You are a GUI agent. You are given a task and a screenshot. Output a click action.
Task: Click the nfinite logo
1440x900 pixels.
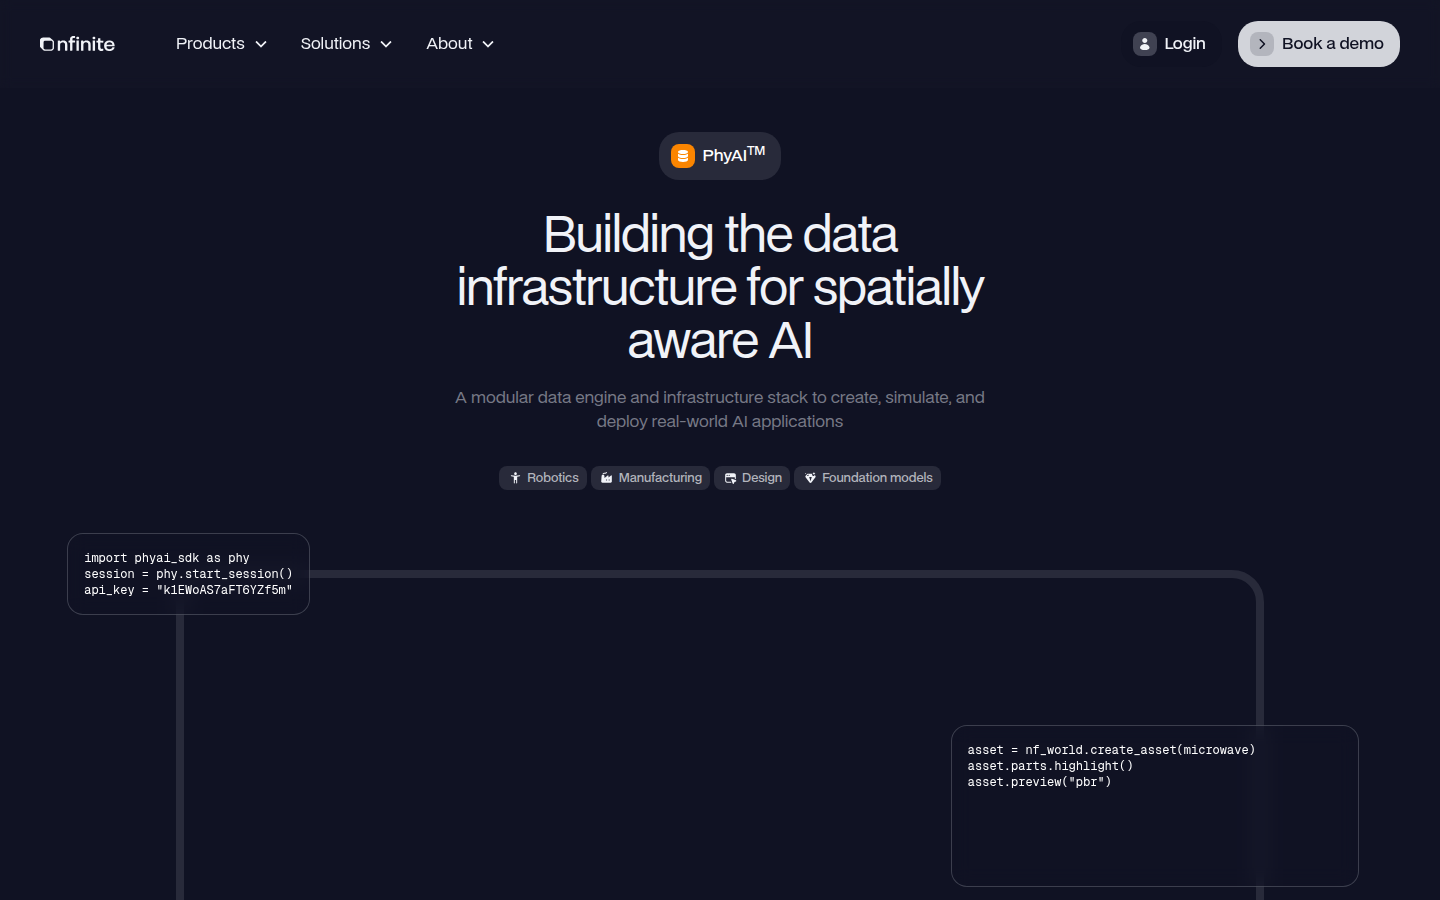pyautogui.click(x=77, y=44)
